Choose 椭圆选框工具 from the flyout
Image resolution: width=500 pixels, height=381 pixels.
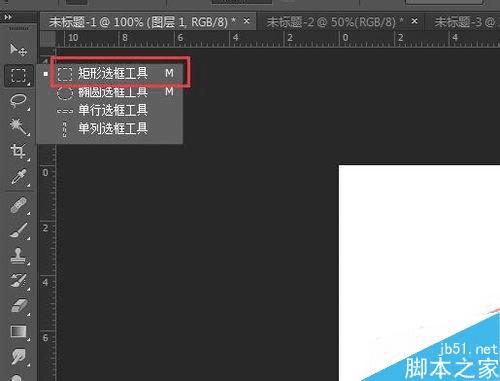coord(111,92)
